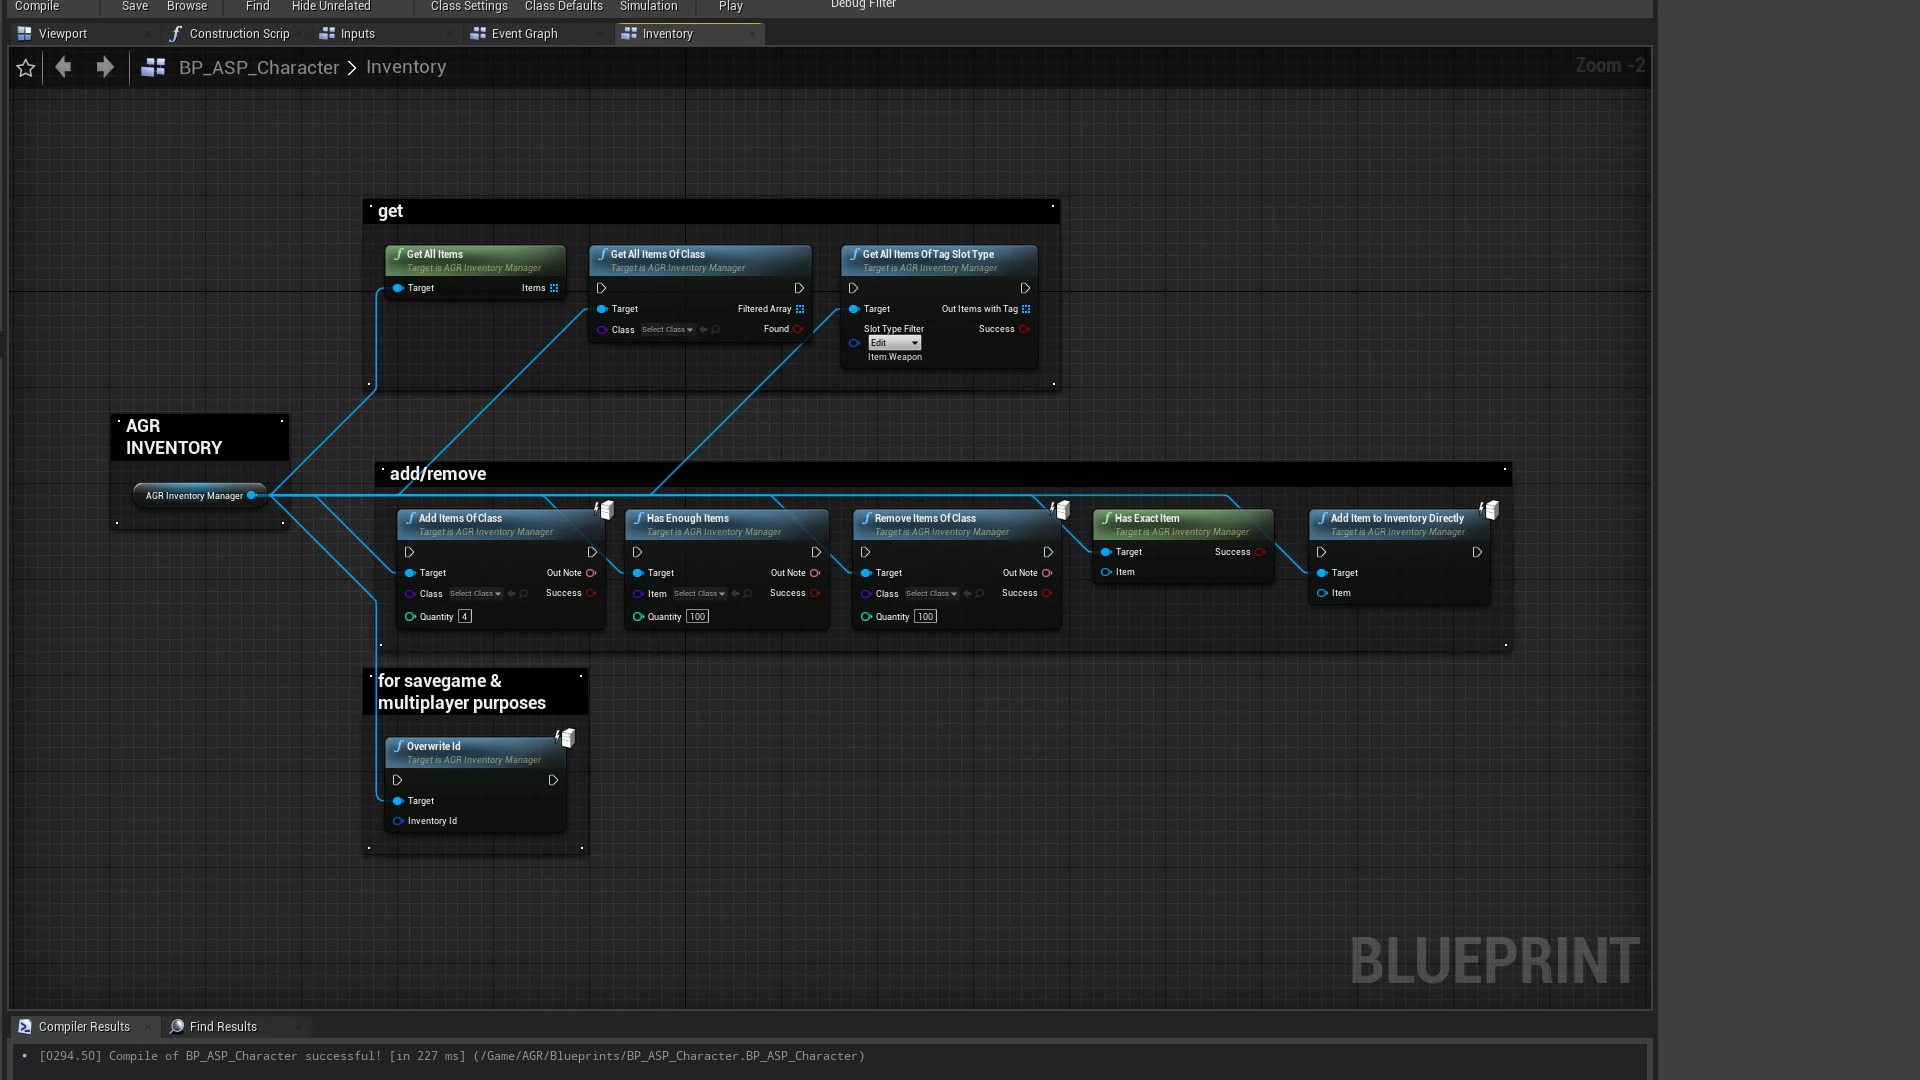
Task: Click the Save button in toolbar
Action: pyautogui.click(x=133, y=5)
